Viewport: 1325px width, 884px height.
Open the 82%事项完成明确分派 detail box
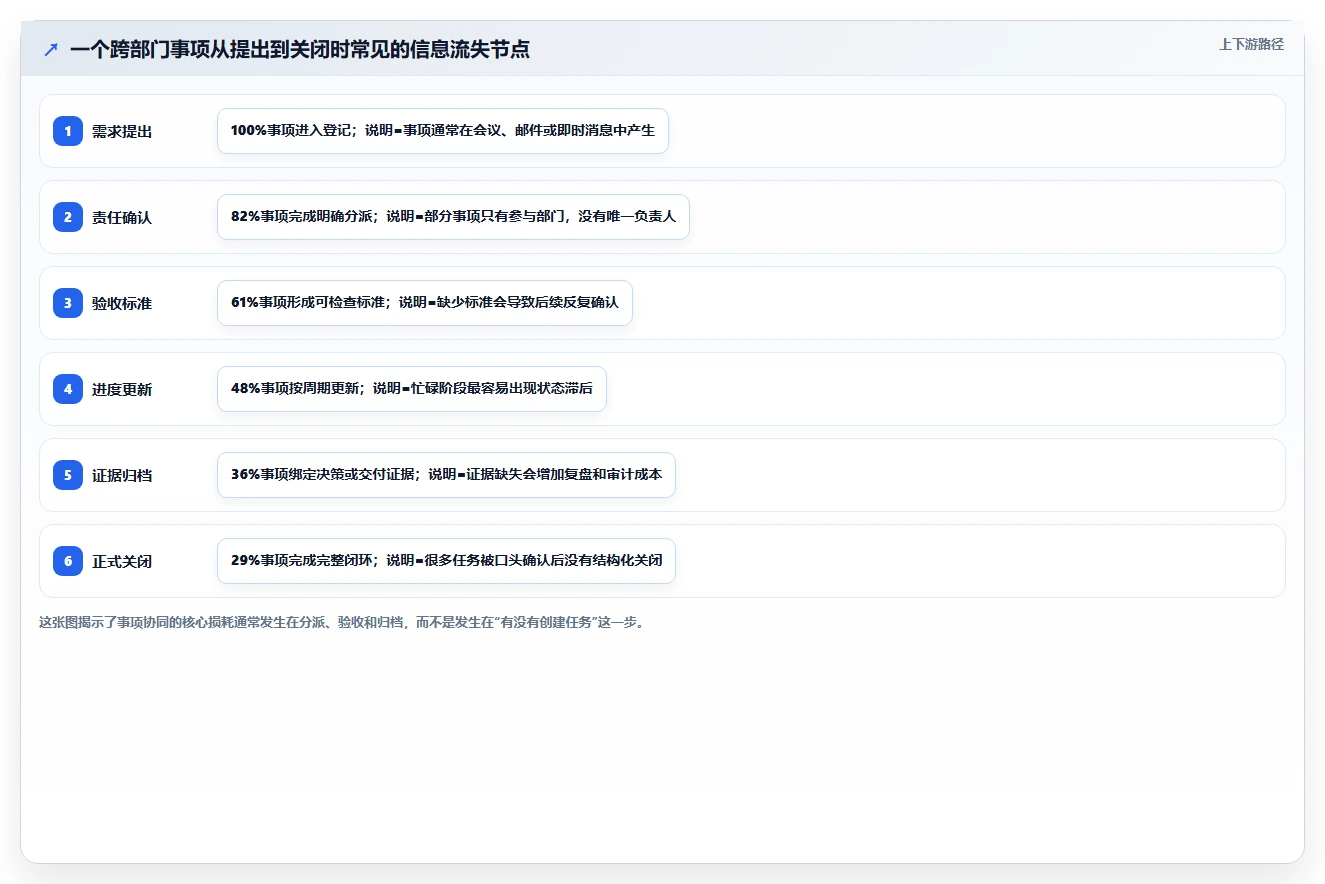click(453, 217)
